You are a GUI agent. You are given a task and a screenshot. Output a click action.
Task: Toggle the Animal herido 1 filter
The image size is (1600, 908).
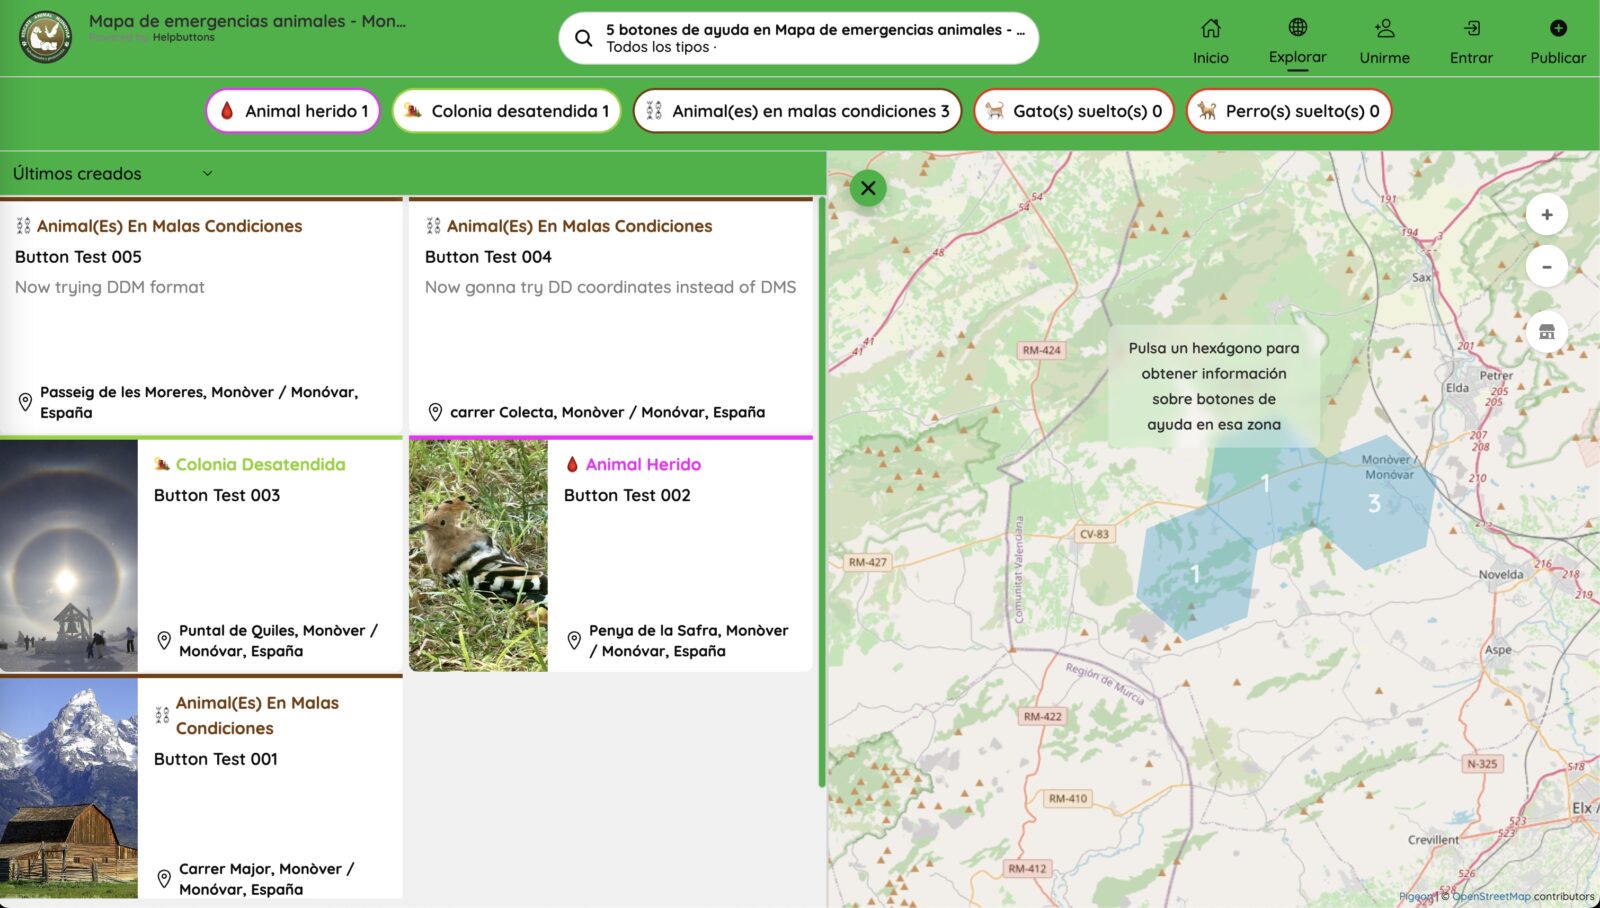(293, 111)
